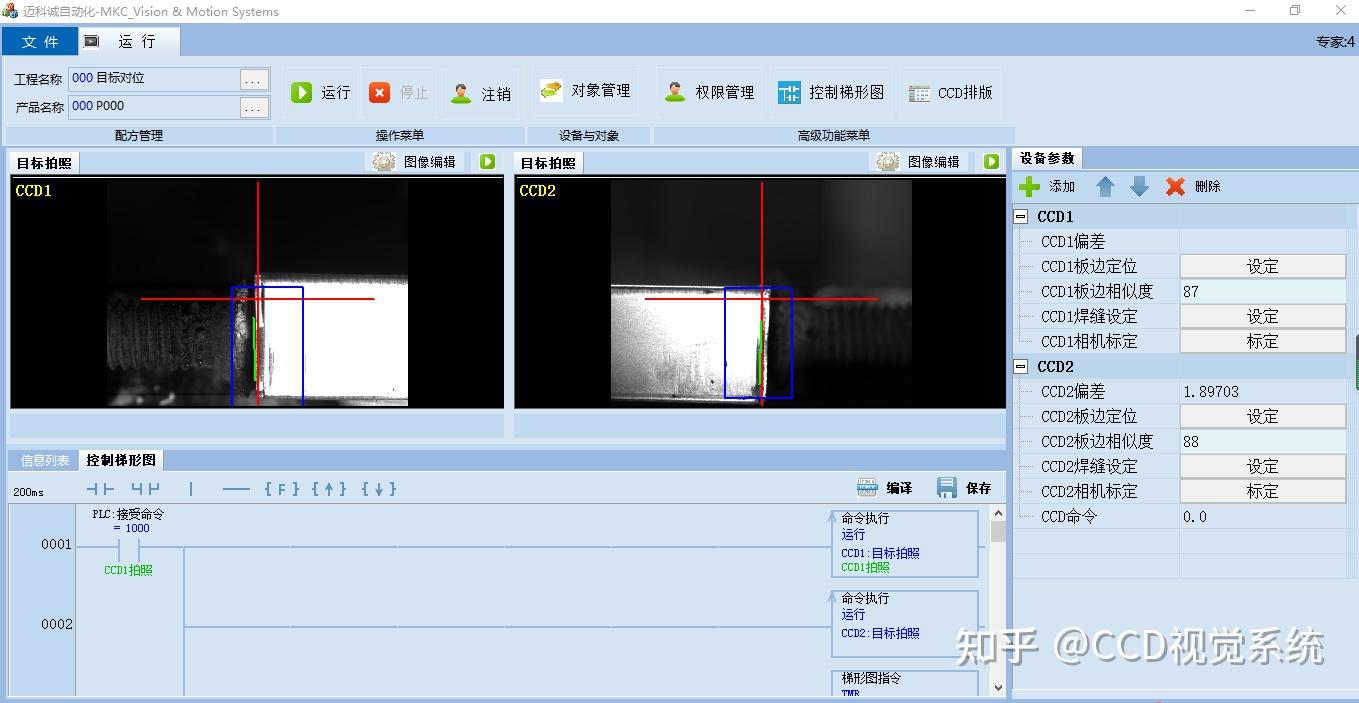Image resolution: width=1359 pixels, height=703 pixels.
Task: Click the red 停止 stop icon
Action: click(379, 92)
